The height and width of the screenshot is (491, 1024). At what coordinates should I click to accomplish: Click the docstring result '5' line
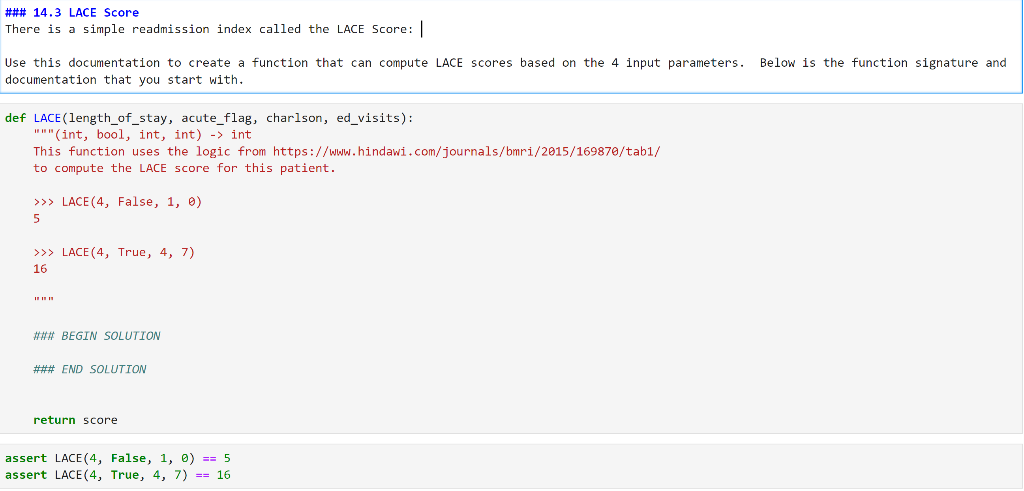pyautogui.click(x=37, y=219)
